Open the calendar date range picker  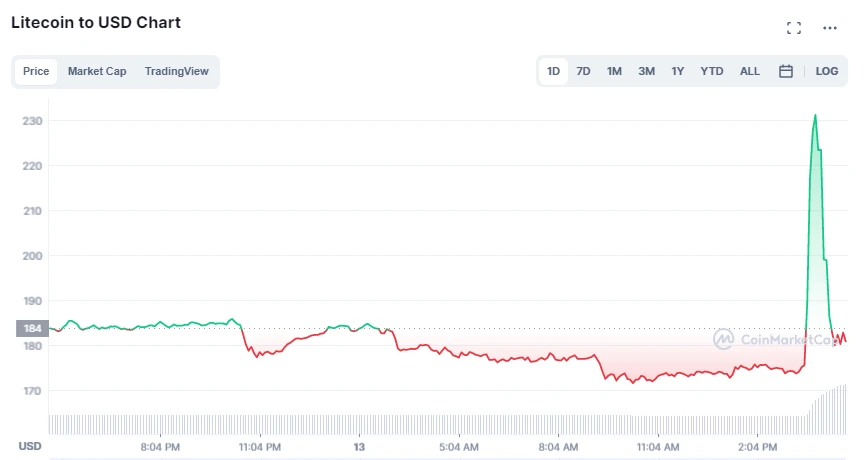tap(786, 71)
